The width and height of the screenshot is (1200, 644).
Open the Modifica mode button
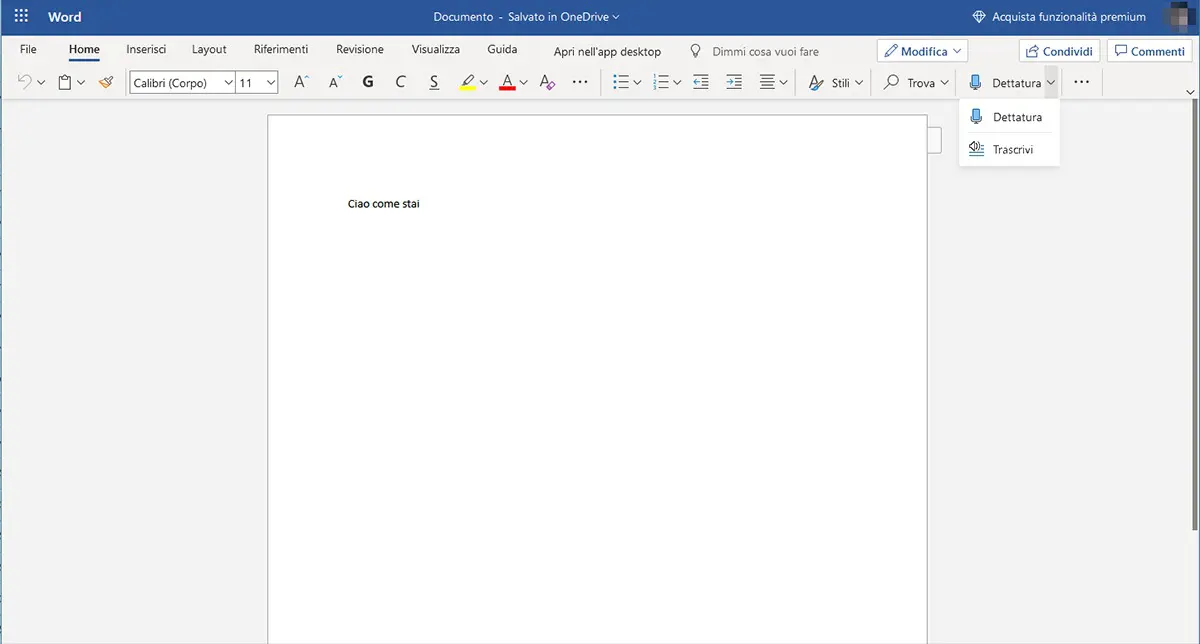922,51
